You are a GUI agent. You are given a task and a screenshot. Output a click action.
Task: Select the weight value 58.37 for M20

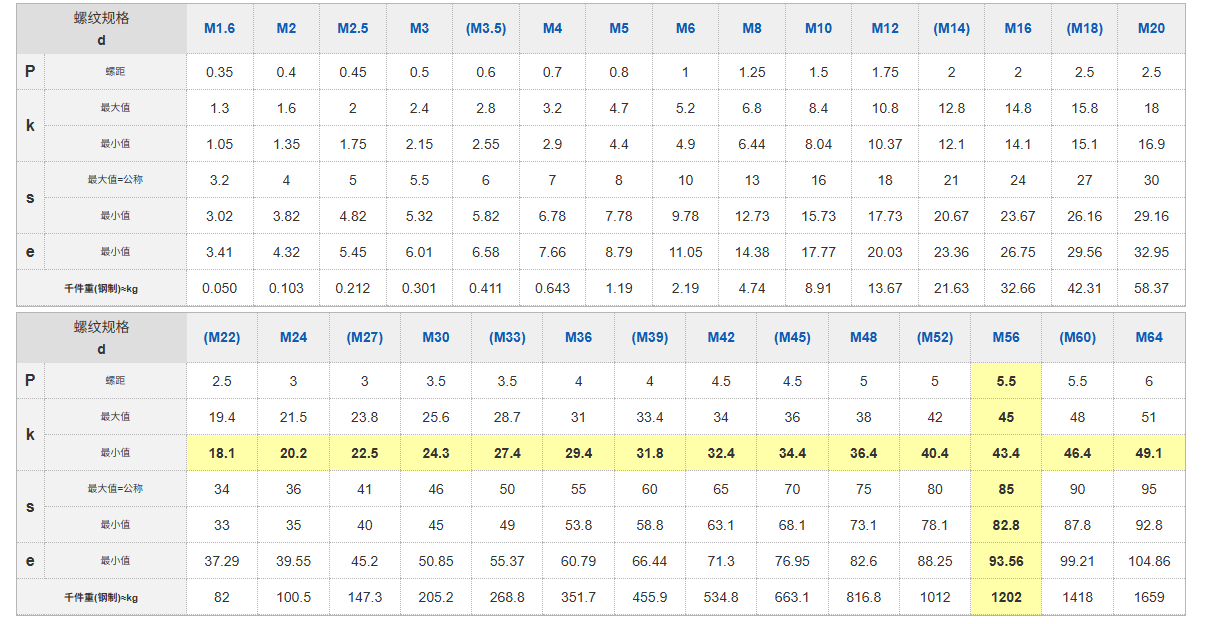click(x=1151, y=288)
